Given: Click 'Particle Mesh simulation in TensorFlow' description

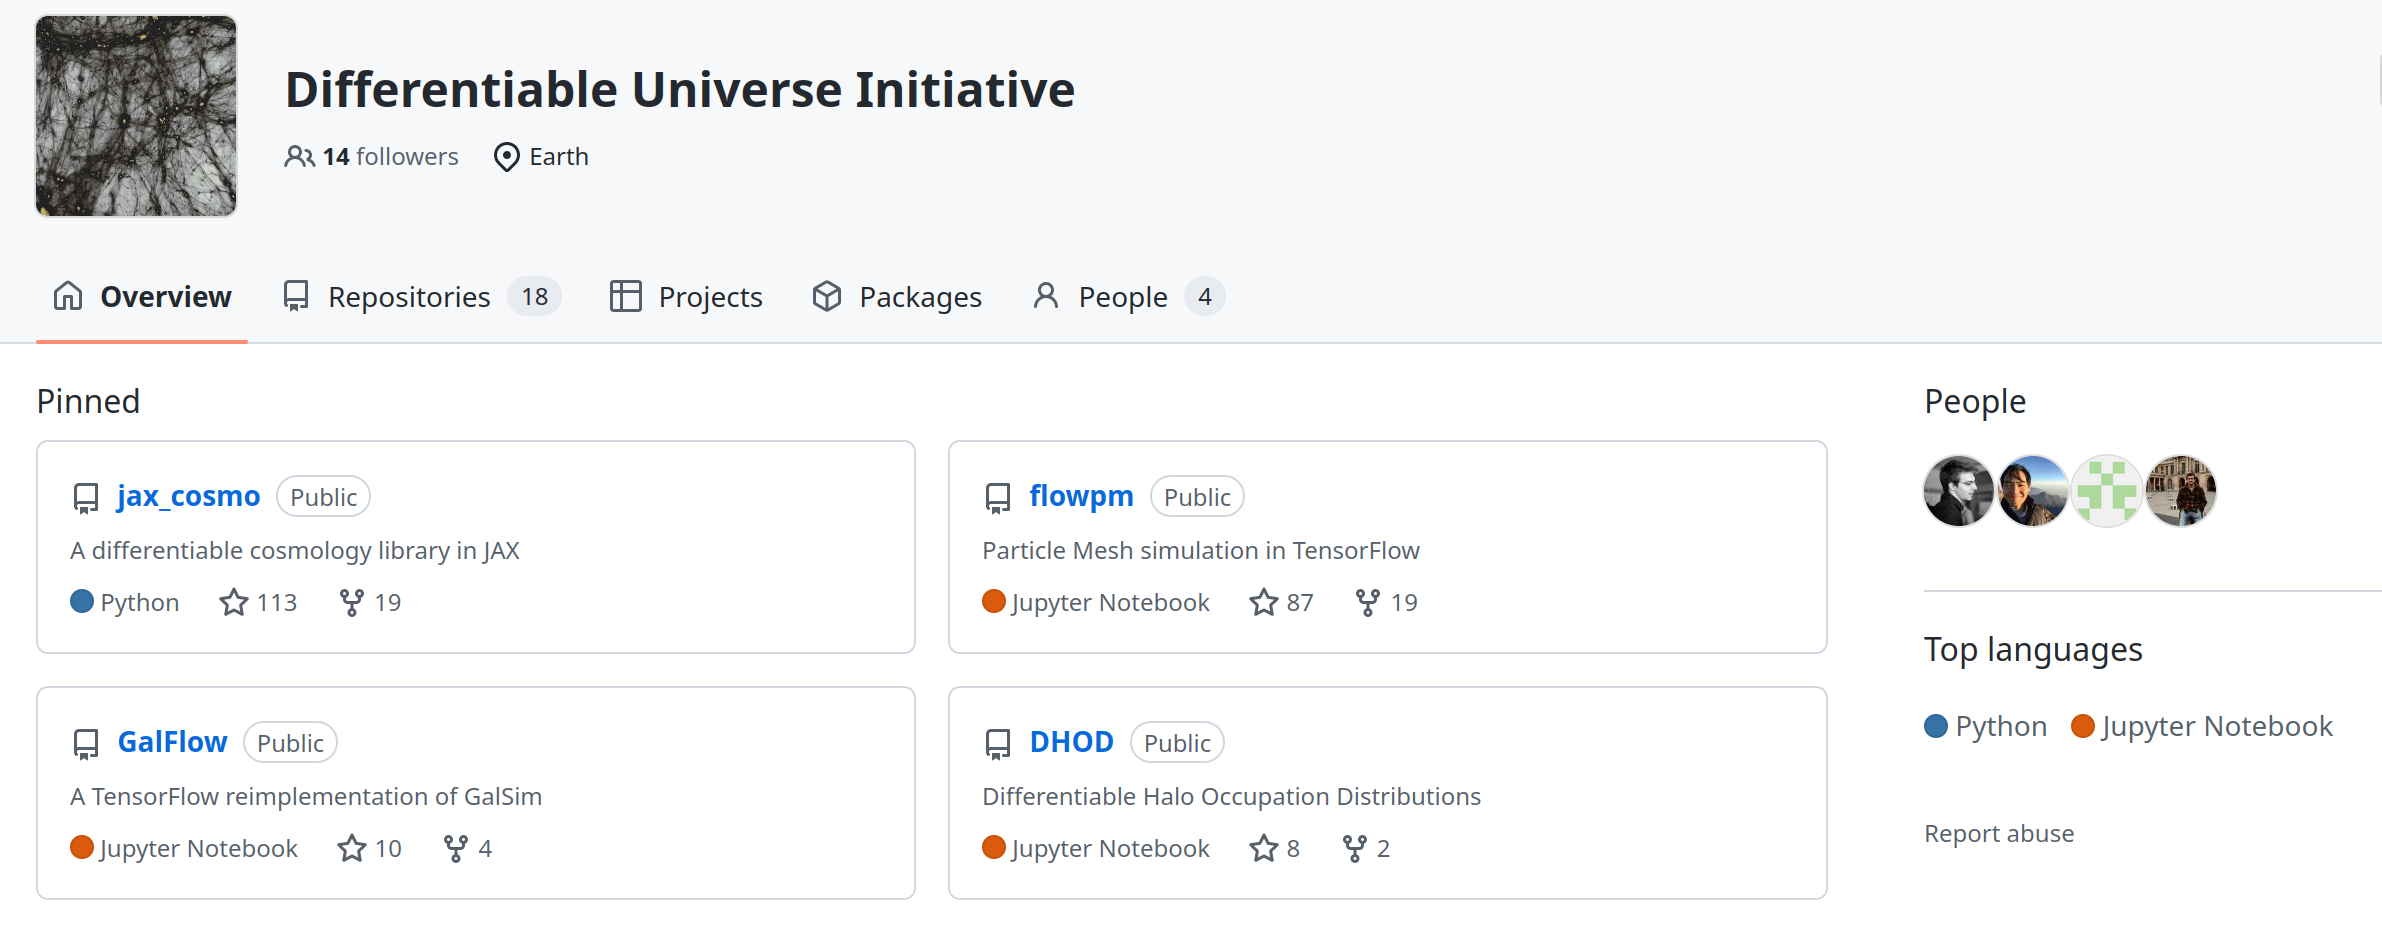Looking at the screenshot, I should (x=1201, y=551).
